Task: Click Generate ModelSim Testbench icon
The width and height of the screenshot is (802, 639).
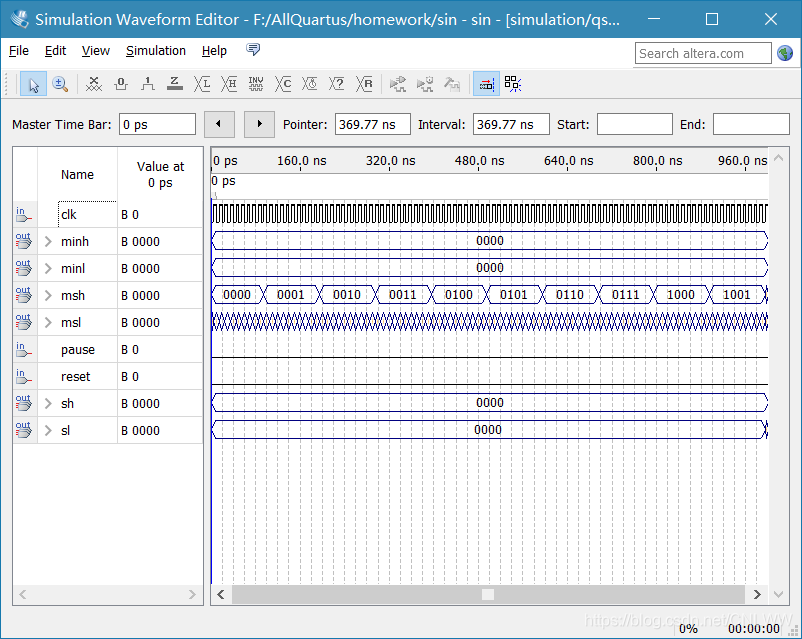Action: 452,84
